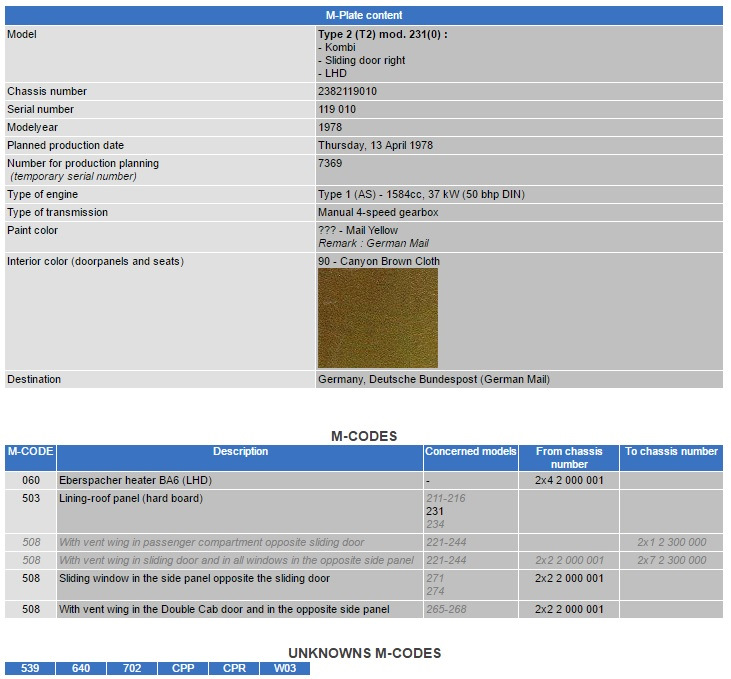The height and width of the screenshot is (679, 731).
Task: Click concerned models 265-268
Action: pyautogui.click(x=446, y=610)
